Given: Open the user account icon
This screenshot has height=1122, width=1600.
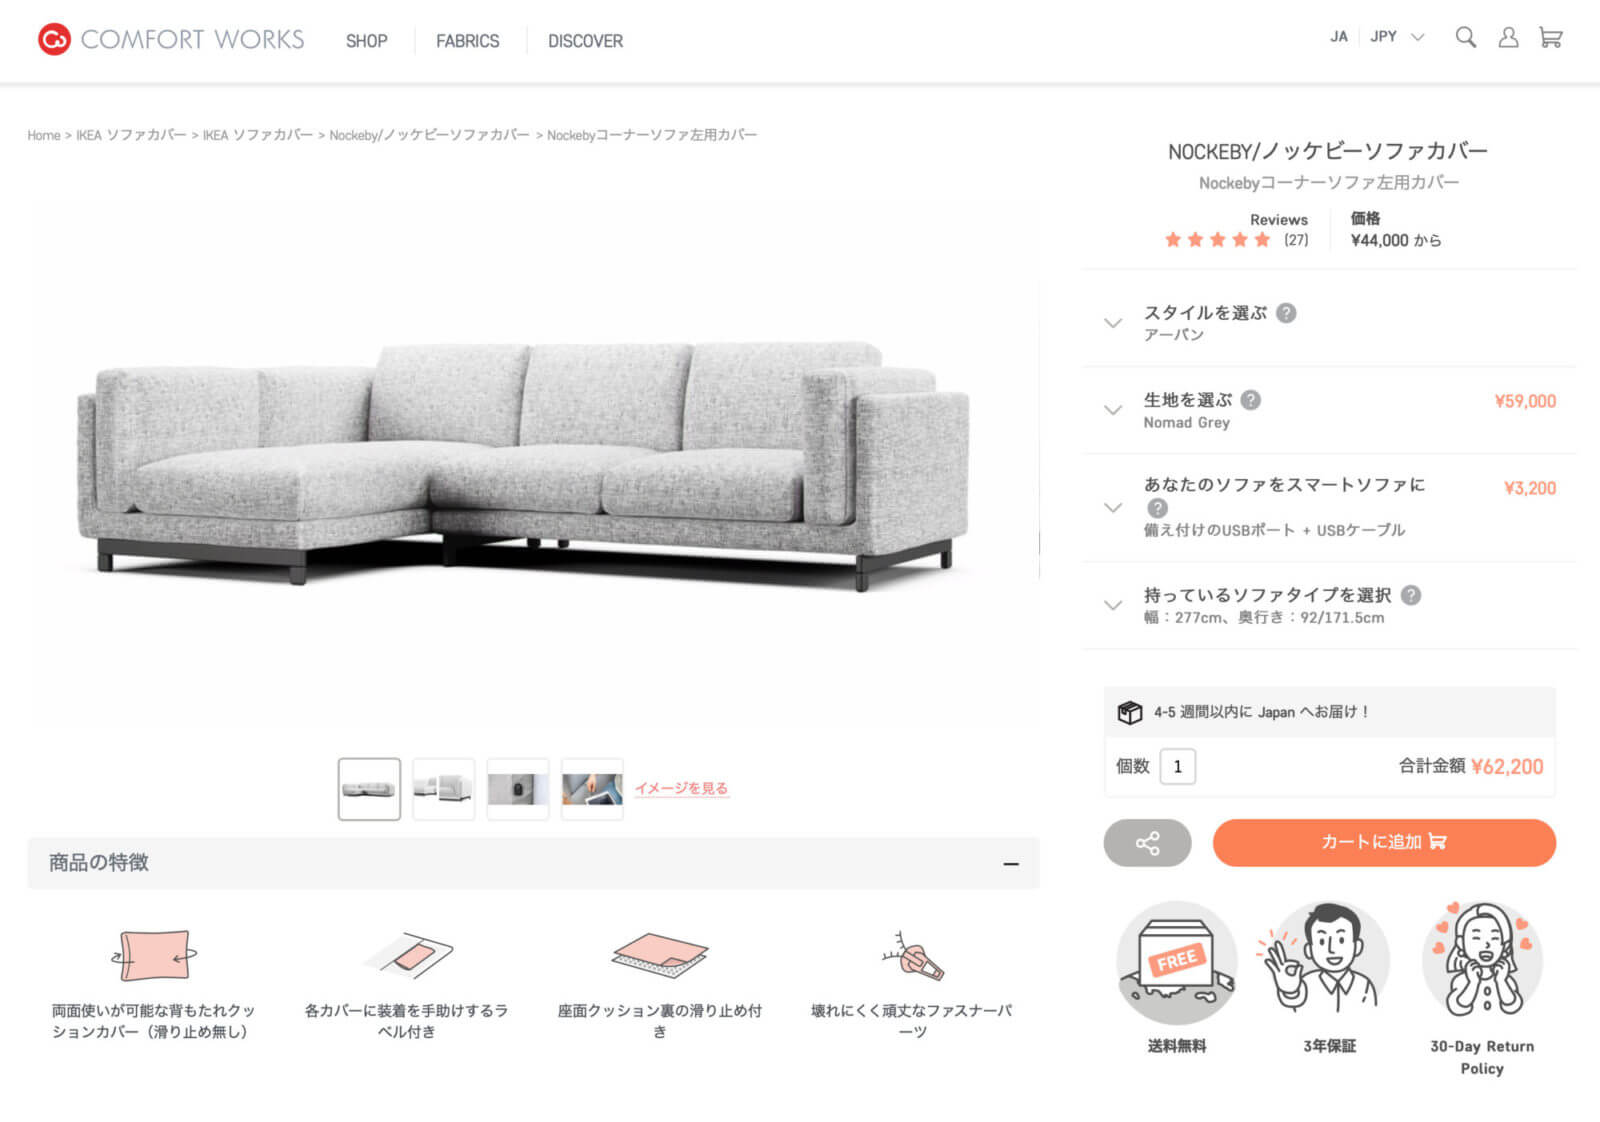Looking at the screenshot, I should pyautogui.click(x=1508, y=38).
